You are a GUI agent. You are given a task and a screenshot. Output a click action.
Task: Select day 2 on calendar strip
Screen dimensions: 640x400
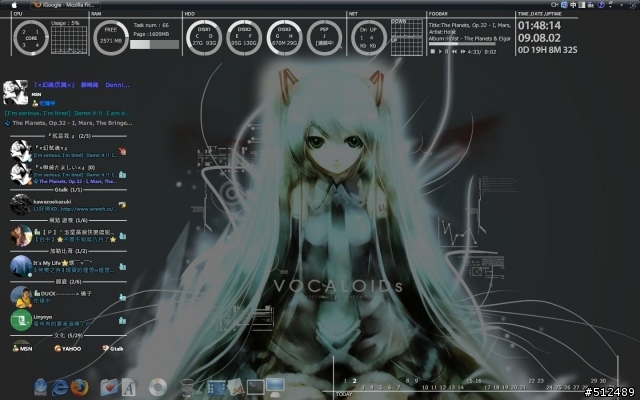coord(354,381)
